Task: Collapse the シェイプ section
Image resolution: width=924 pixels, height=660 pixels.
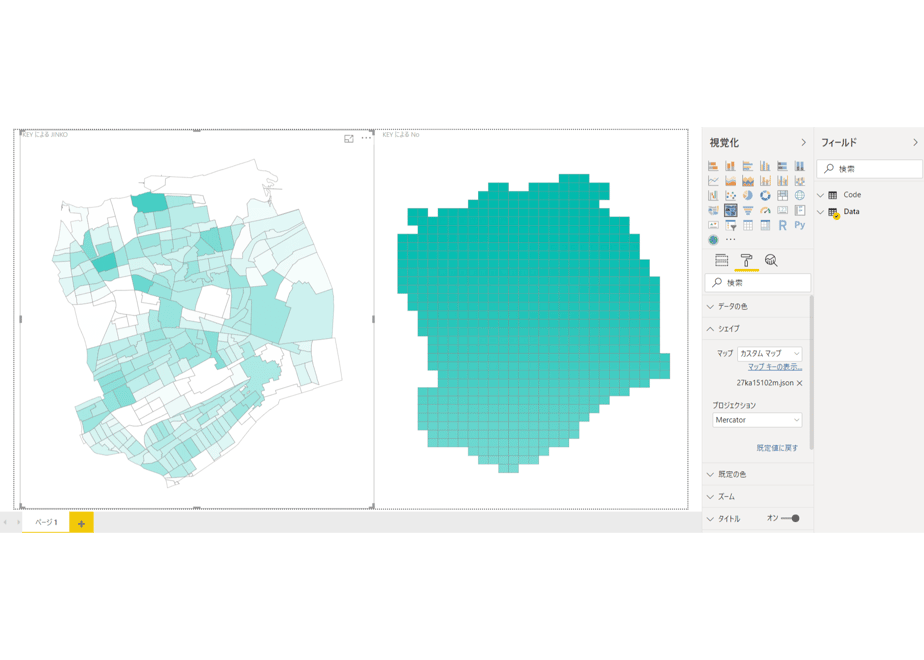Action: [757, 329]
